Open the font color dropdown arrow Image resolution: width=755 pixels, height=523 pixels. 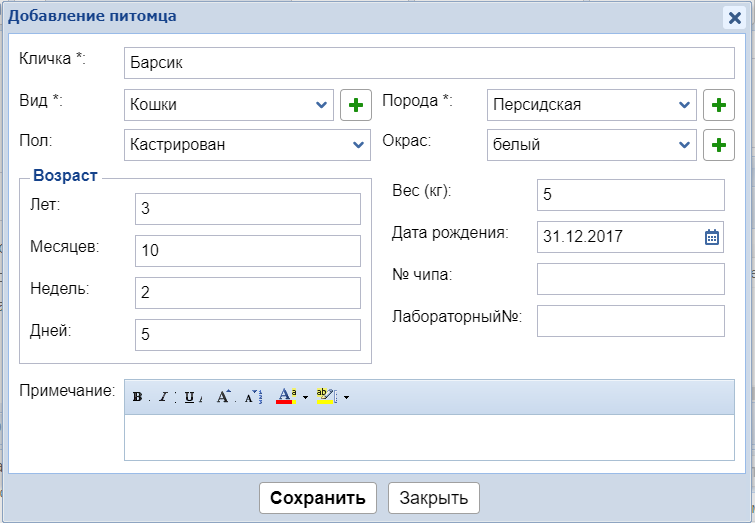click(x=305, y=397)
